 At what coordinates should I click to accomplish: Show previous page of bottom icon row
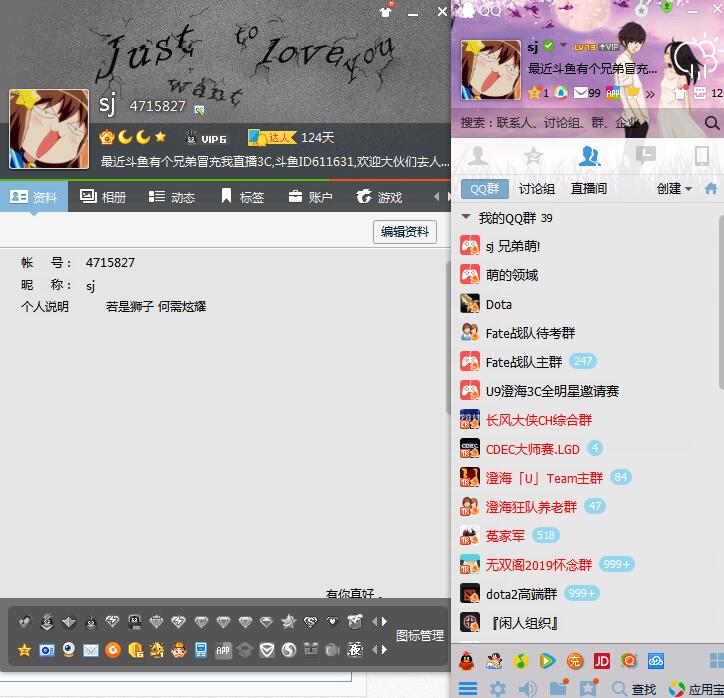point(374,650)
